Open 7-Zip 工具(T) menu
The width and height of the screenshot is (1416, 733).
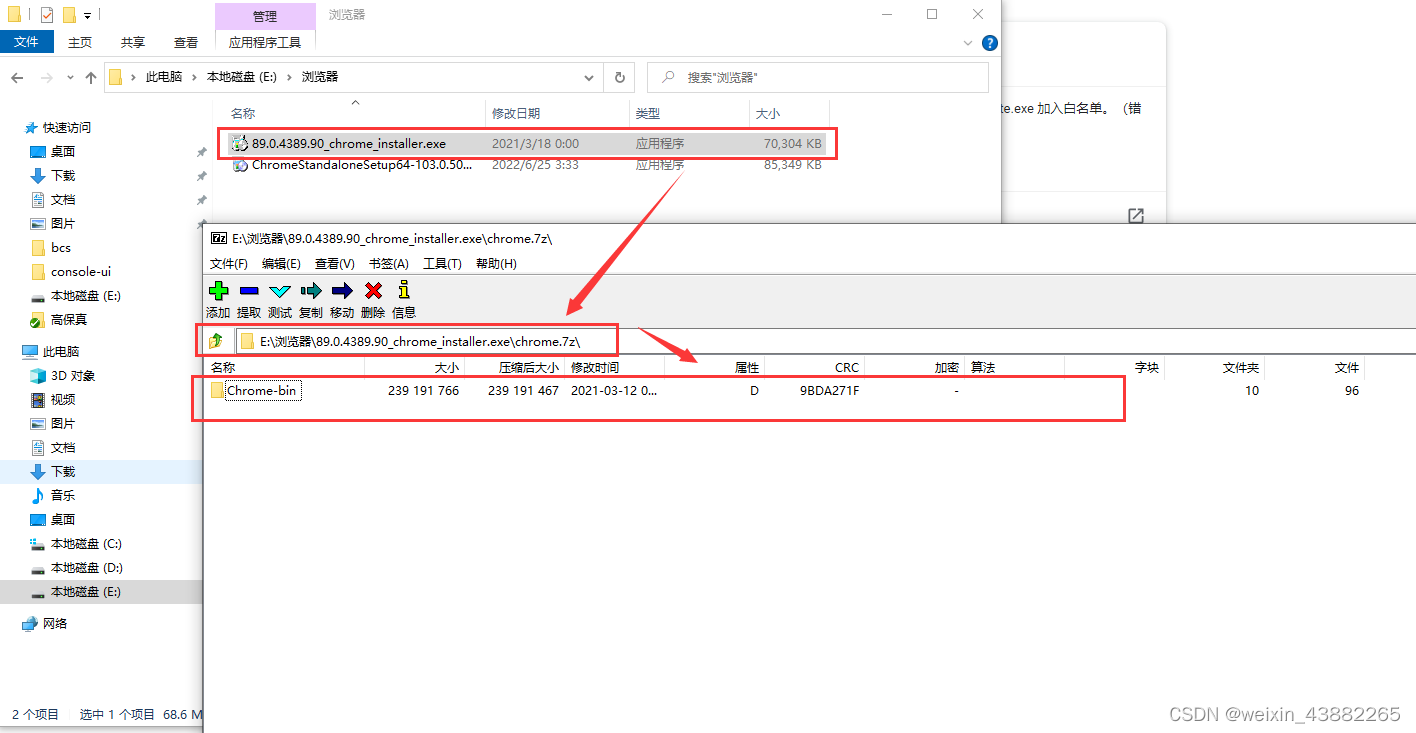[x=442, y=264]
